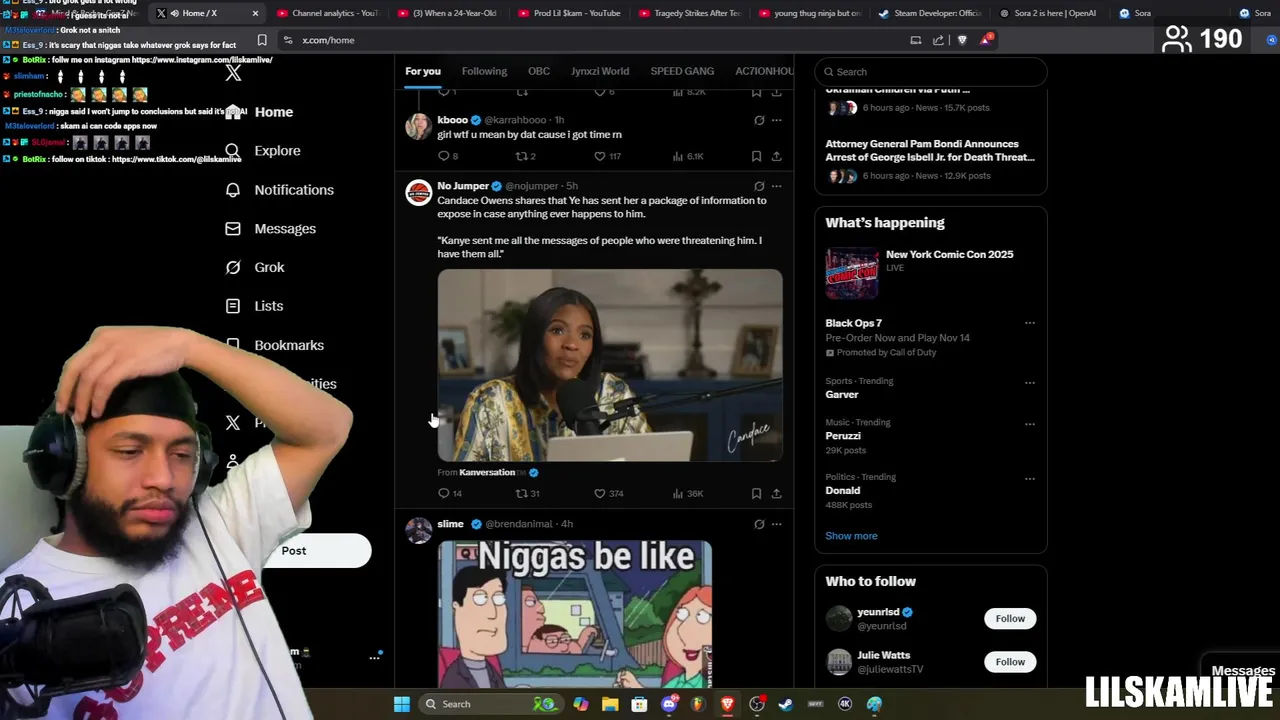Click the Brave shields icon in toolbar

(962, 40)
